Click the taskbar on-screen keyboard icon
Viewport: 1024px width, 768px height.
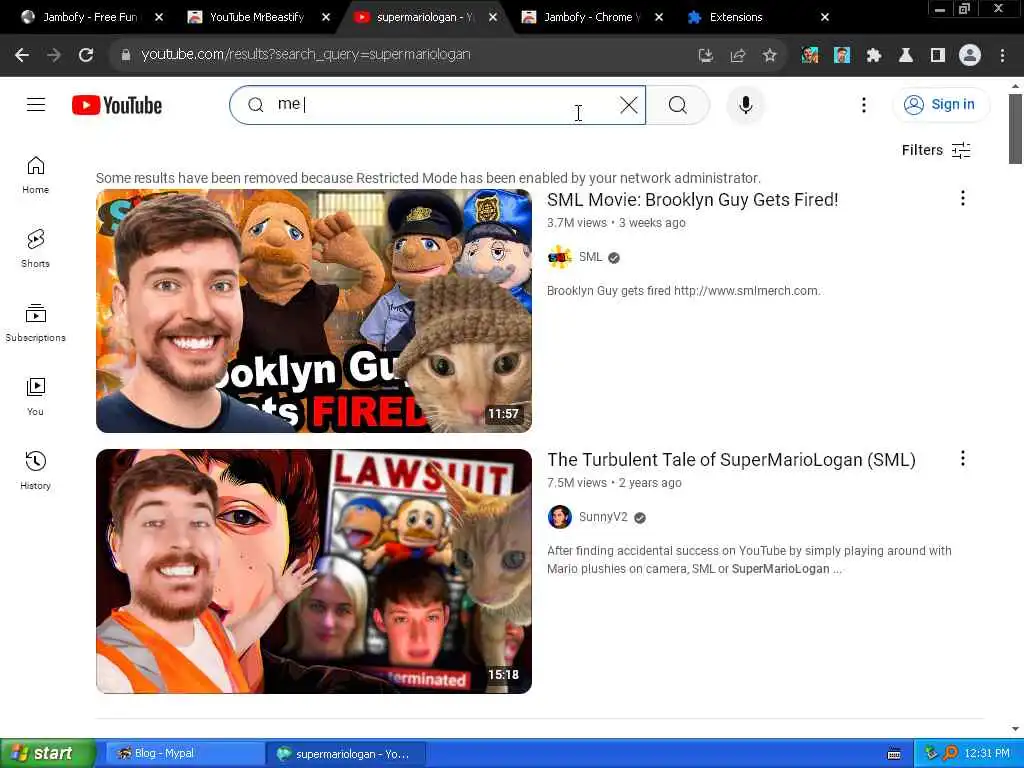tap(894, 754)
